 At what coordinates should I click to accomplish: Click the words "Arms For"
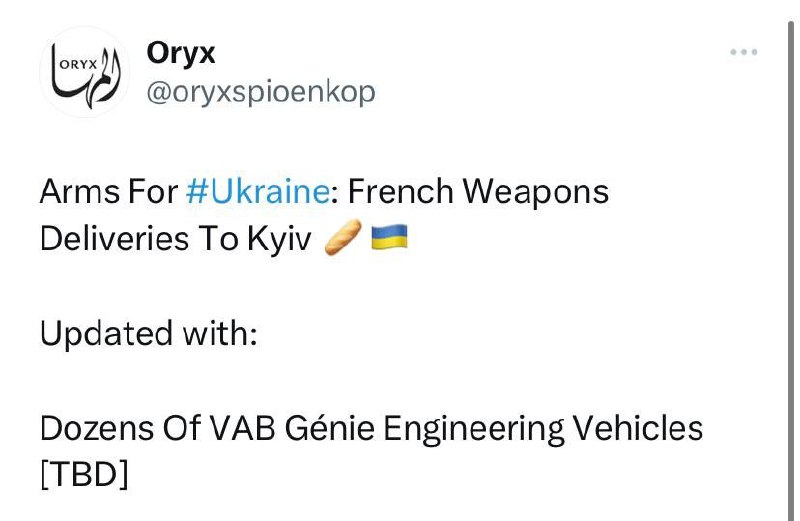click(x=108, y=191)
